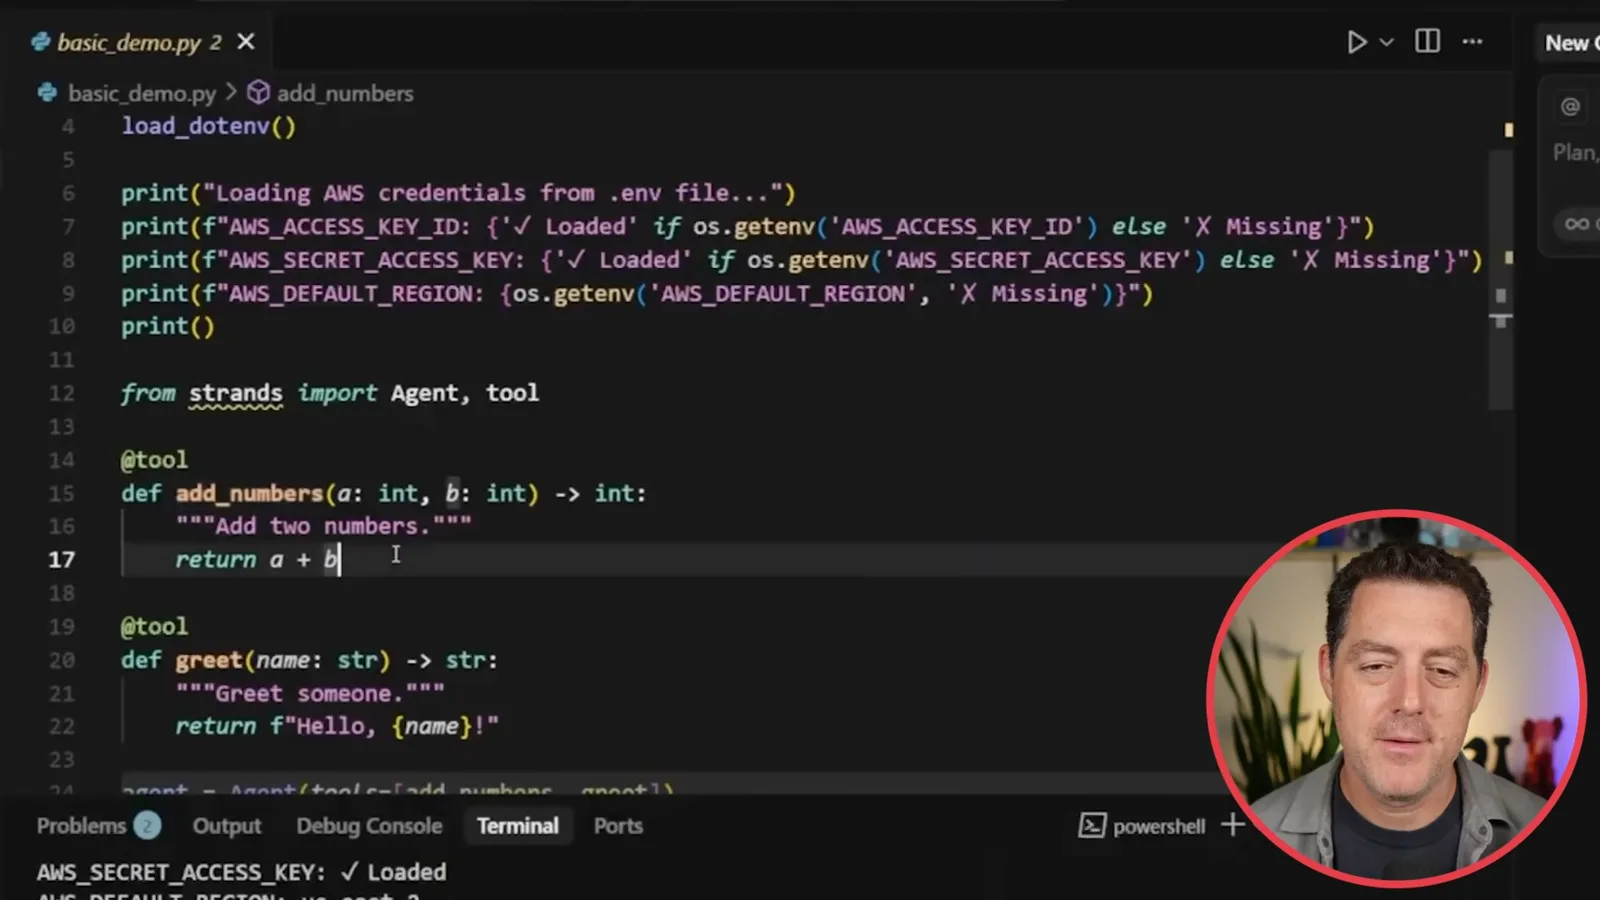Click the add_numbers symbol cube icon

point(258,93)
